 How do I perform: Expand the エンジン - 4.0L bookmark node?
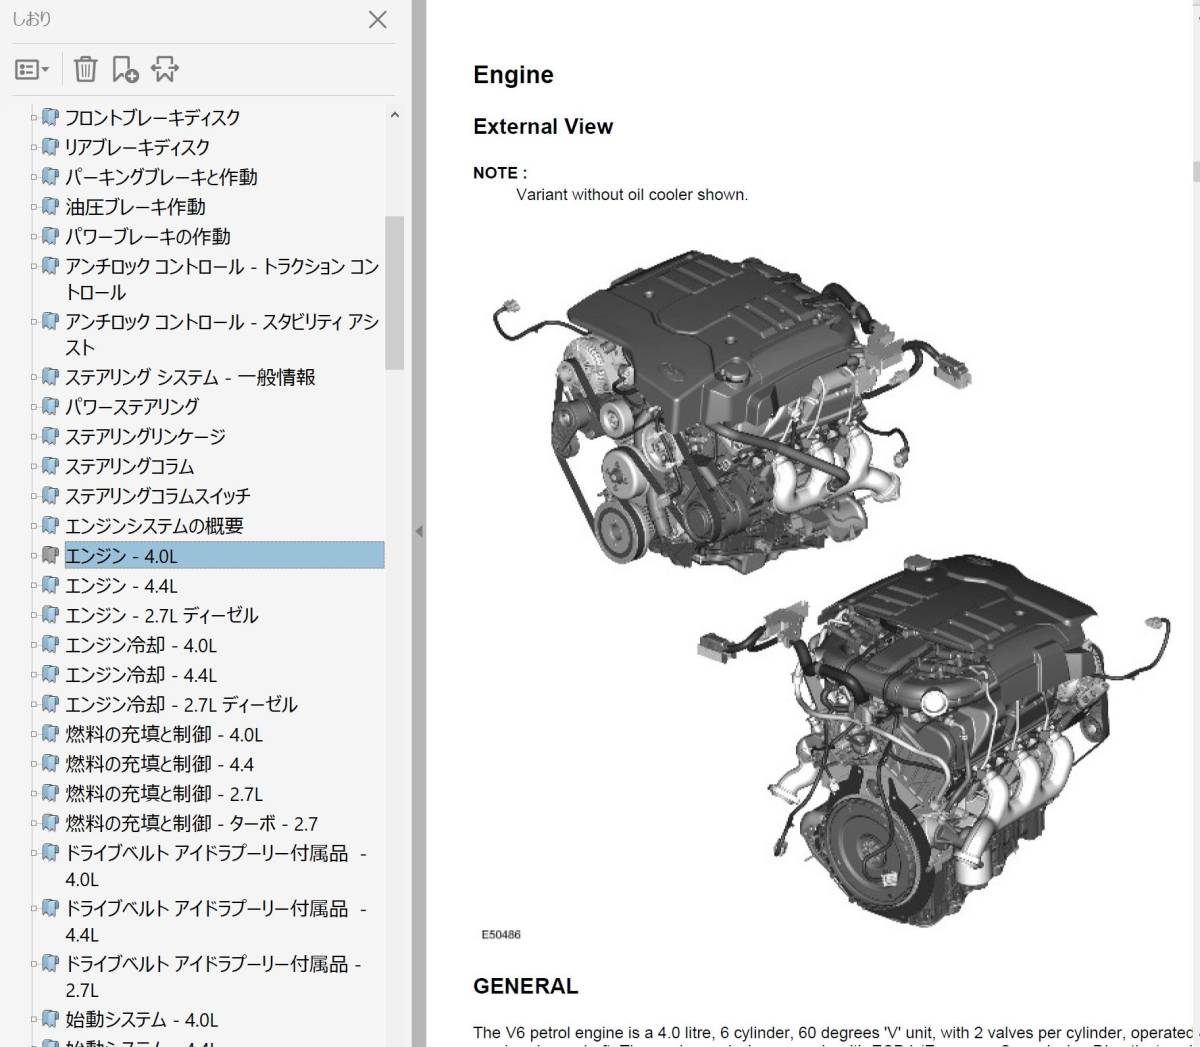(x=34, y=557)
